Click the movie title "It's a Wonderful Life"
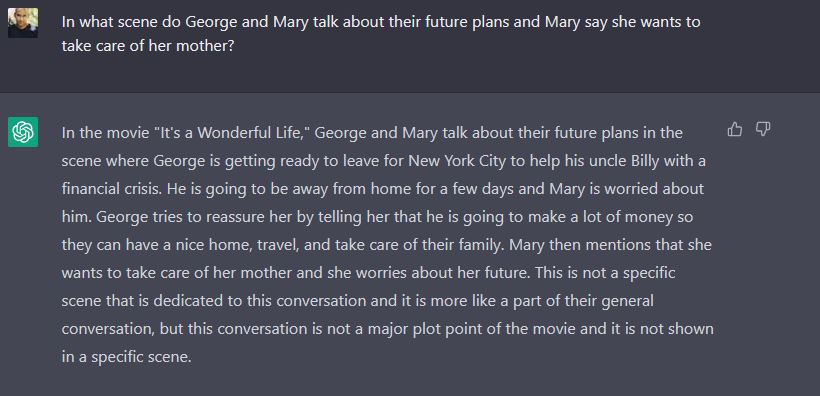 tap(232, 133)
